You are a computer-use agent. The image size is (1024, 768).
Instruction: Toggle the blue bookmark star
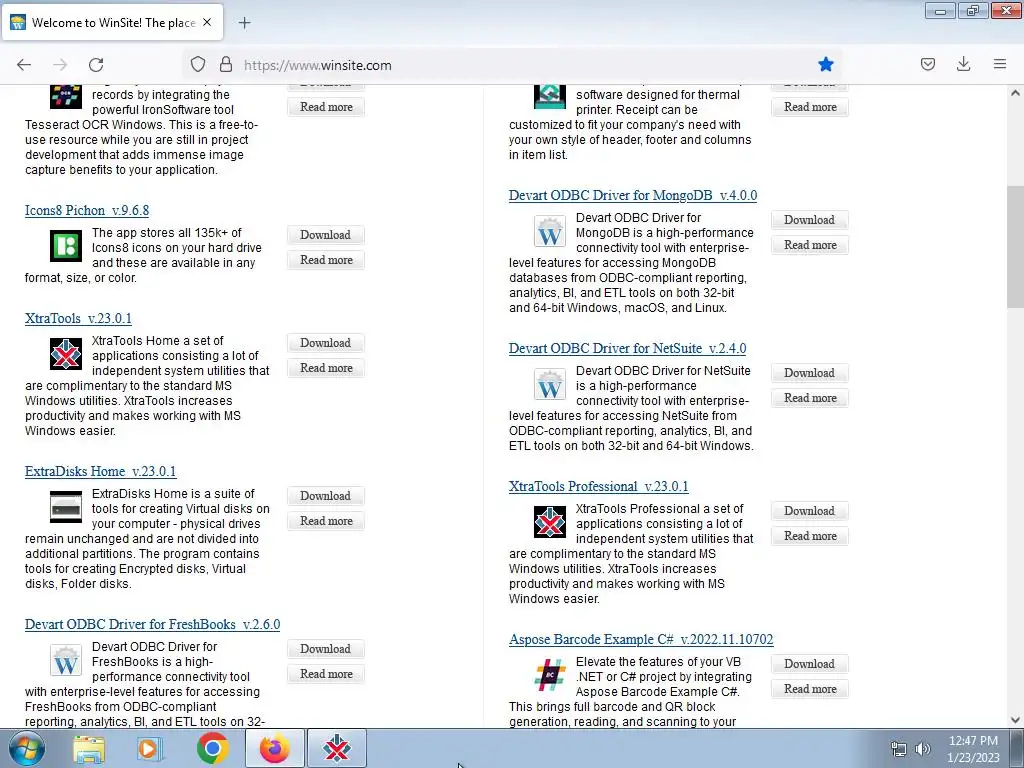coord(825,64)
